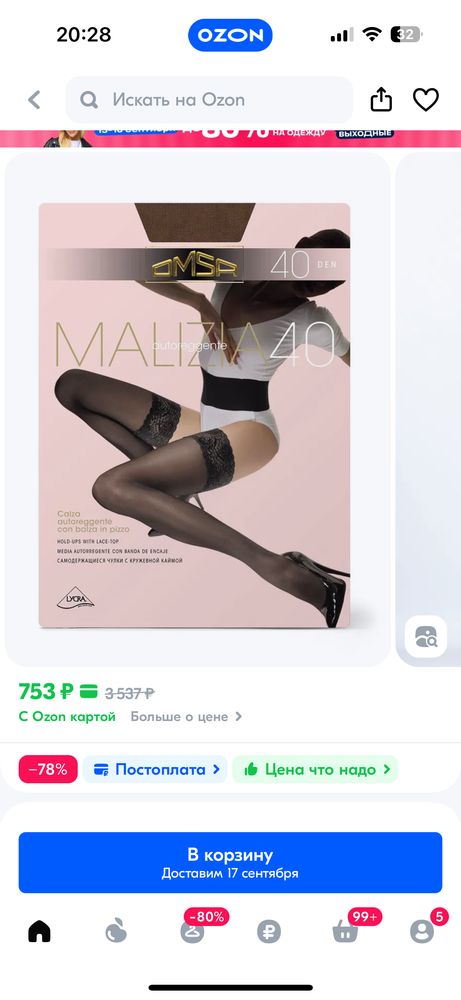The height and width of the screenshot is (1000, 461).
Task: Tap the −78% discount badge
Action: coord(48,769)
